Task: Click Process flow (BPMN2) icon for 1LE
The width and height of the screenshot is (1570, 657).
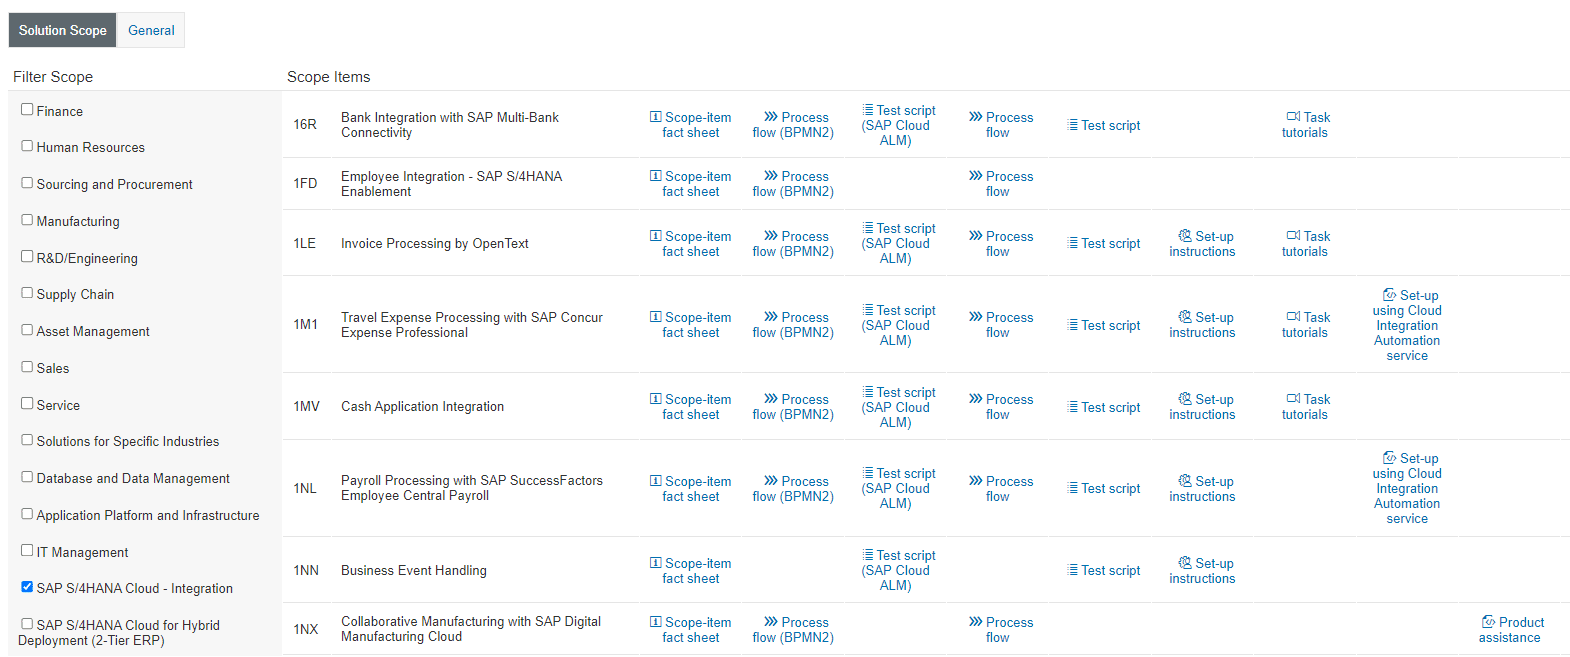Action: click(x=771, y=236)
